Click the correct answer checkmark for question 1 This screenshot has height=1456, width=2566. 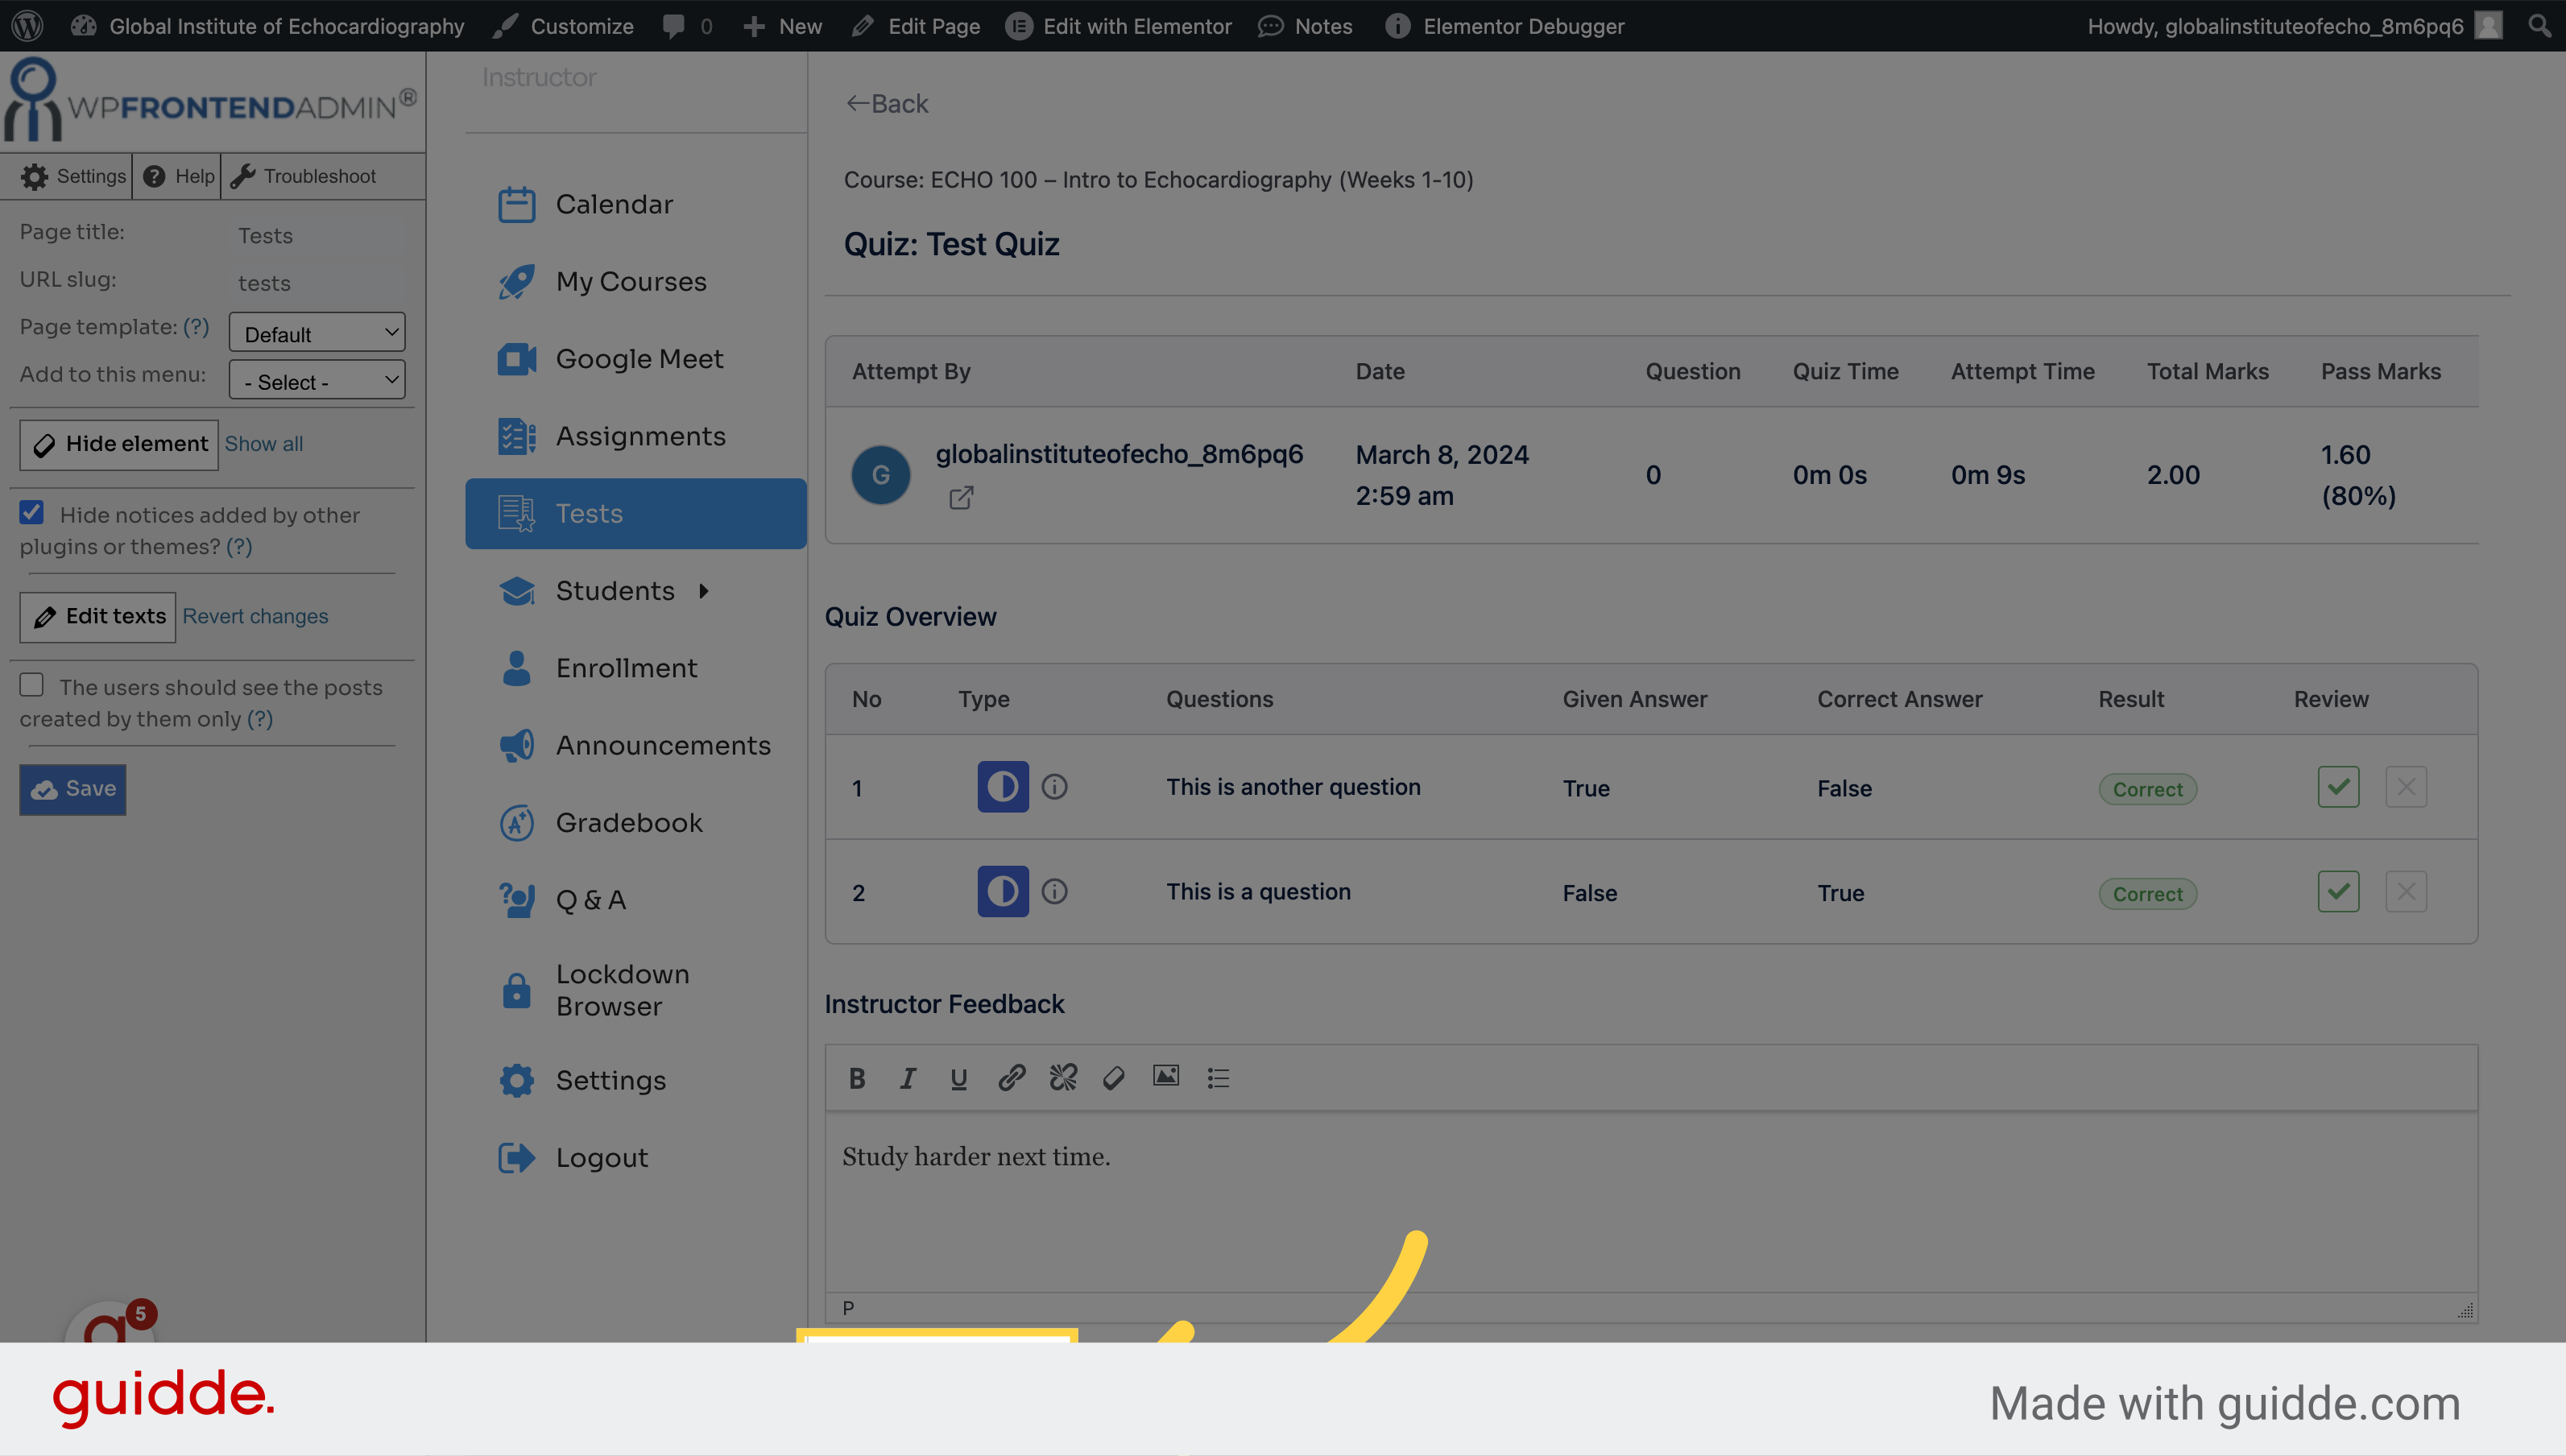(2339, 786)
